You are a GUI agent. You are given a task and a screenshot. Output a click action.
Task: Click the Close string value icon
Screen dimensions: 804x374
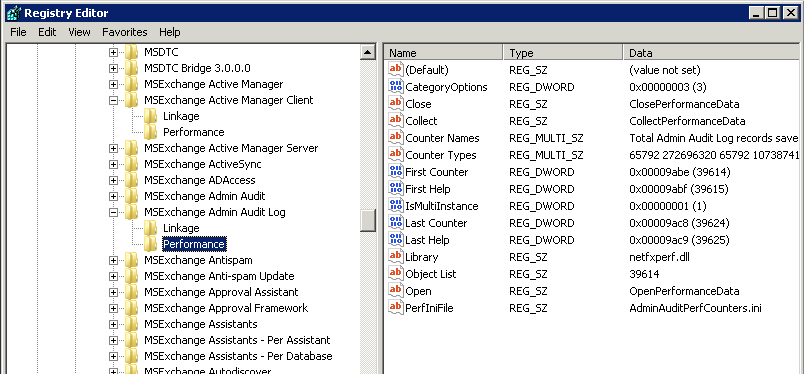click(395, 103)
